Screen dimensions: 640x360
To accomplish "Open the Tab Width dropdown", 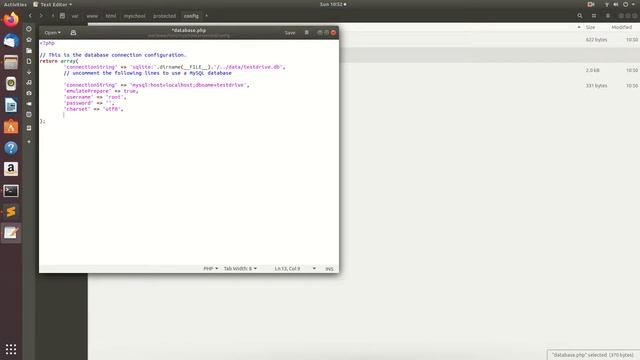I will tap(240, 269).
